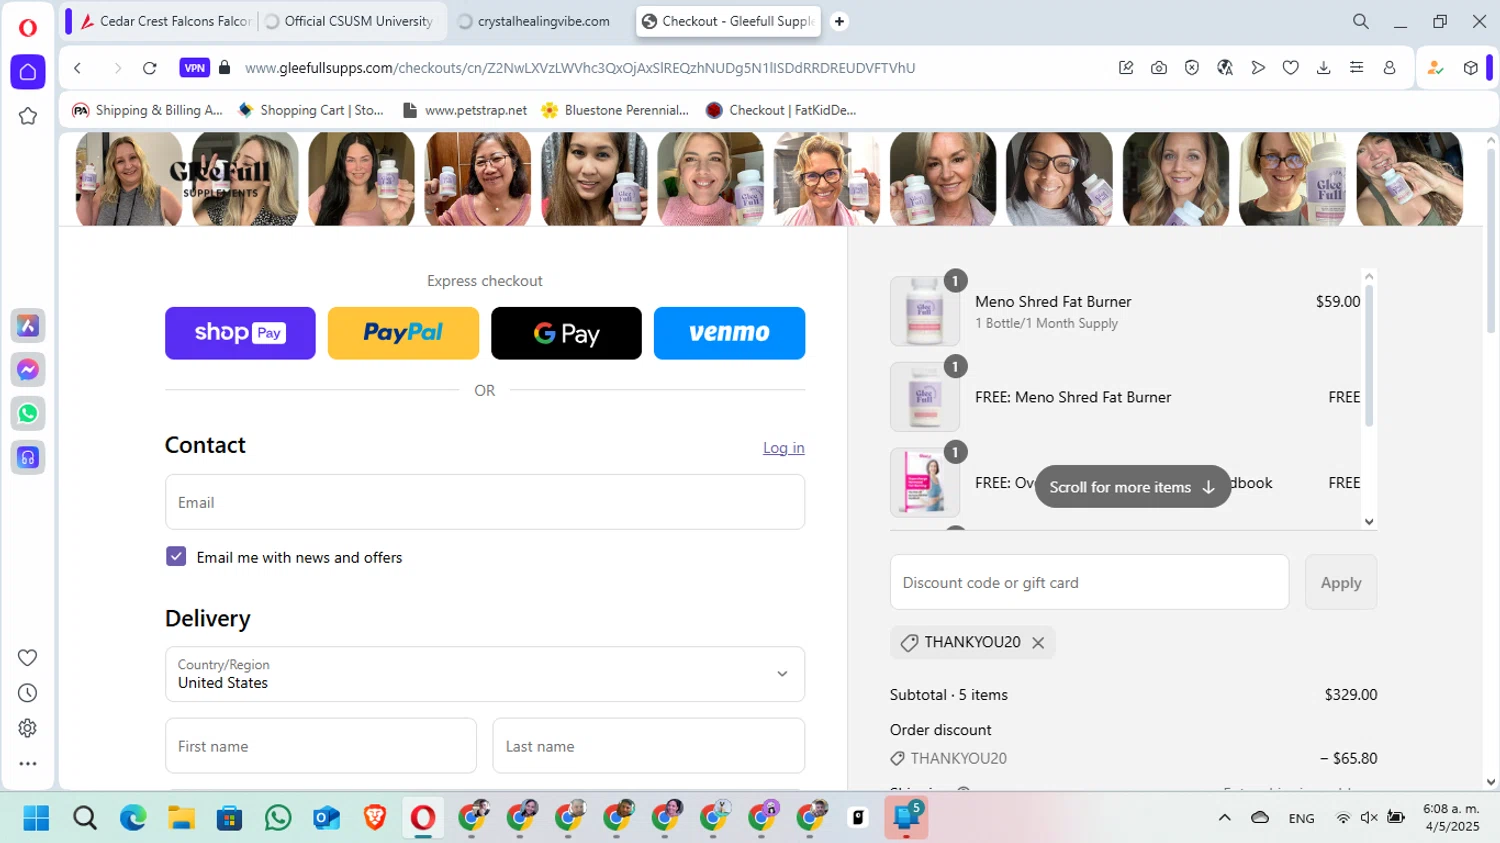Open the Checkout FatKidDeals bookmark
The height and width of the screenshot is (843, 1500).
781,110
